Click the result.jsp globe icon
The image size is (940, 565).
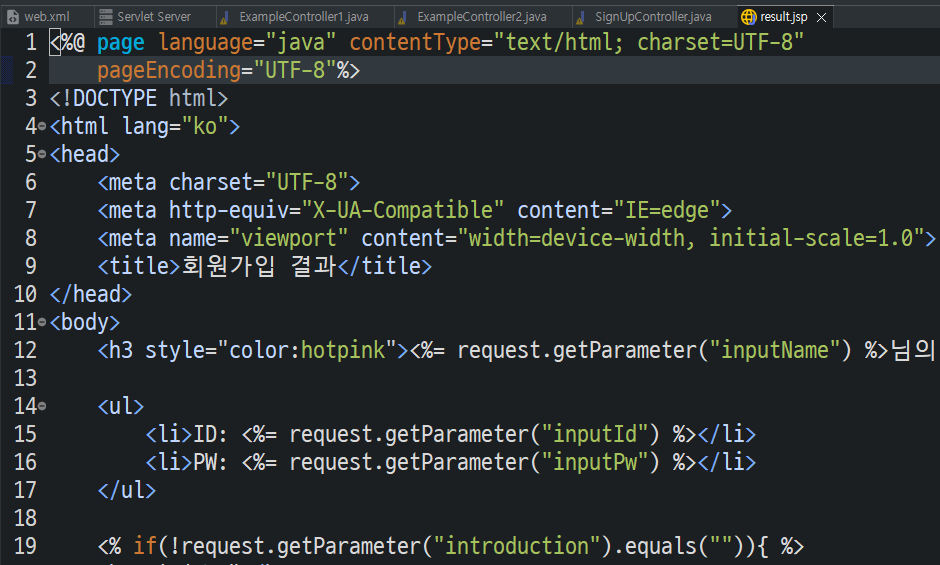[749, 17]
